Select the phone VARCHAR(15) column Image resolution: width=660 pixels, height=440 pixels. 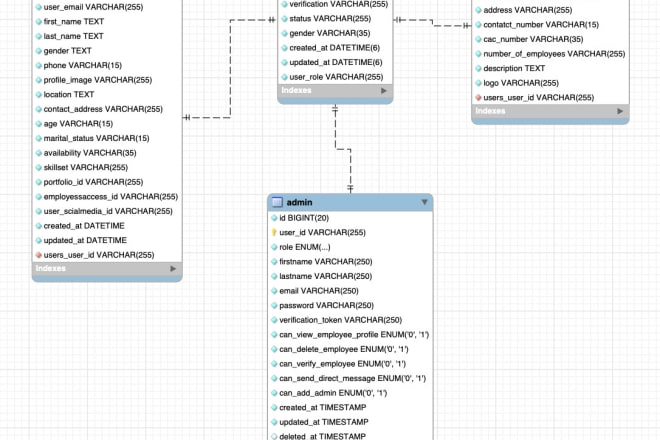82,65
